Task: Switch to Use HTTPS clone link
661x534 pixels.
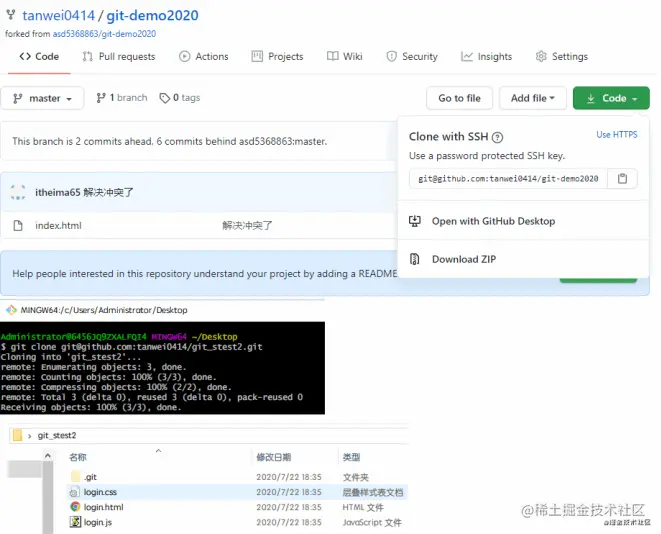Action: pyautogui.click(x=617, y=135)
